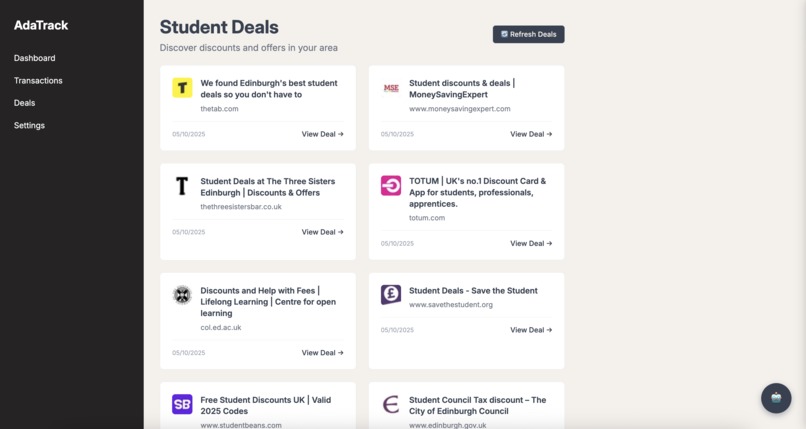Image resolution: width=806 pixels, height=429 pixels.
Task: Click title "TOTUM | UK's no.1 Discount Card"
Action: [x=478, y=193]
